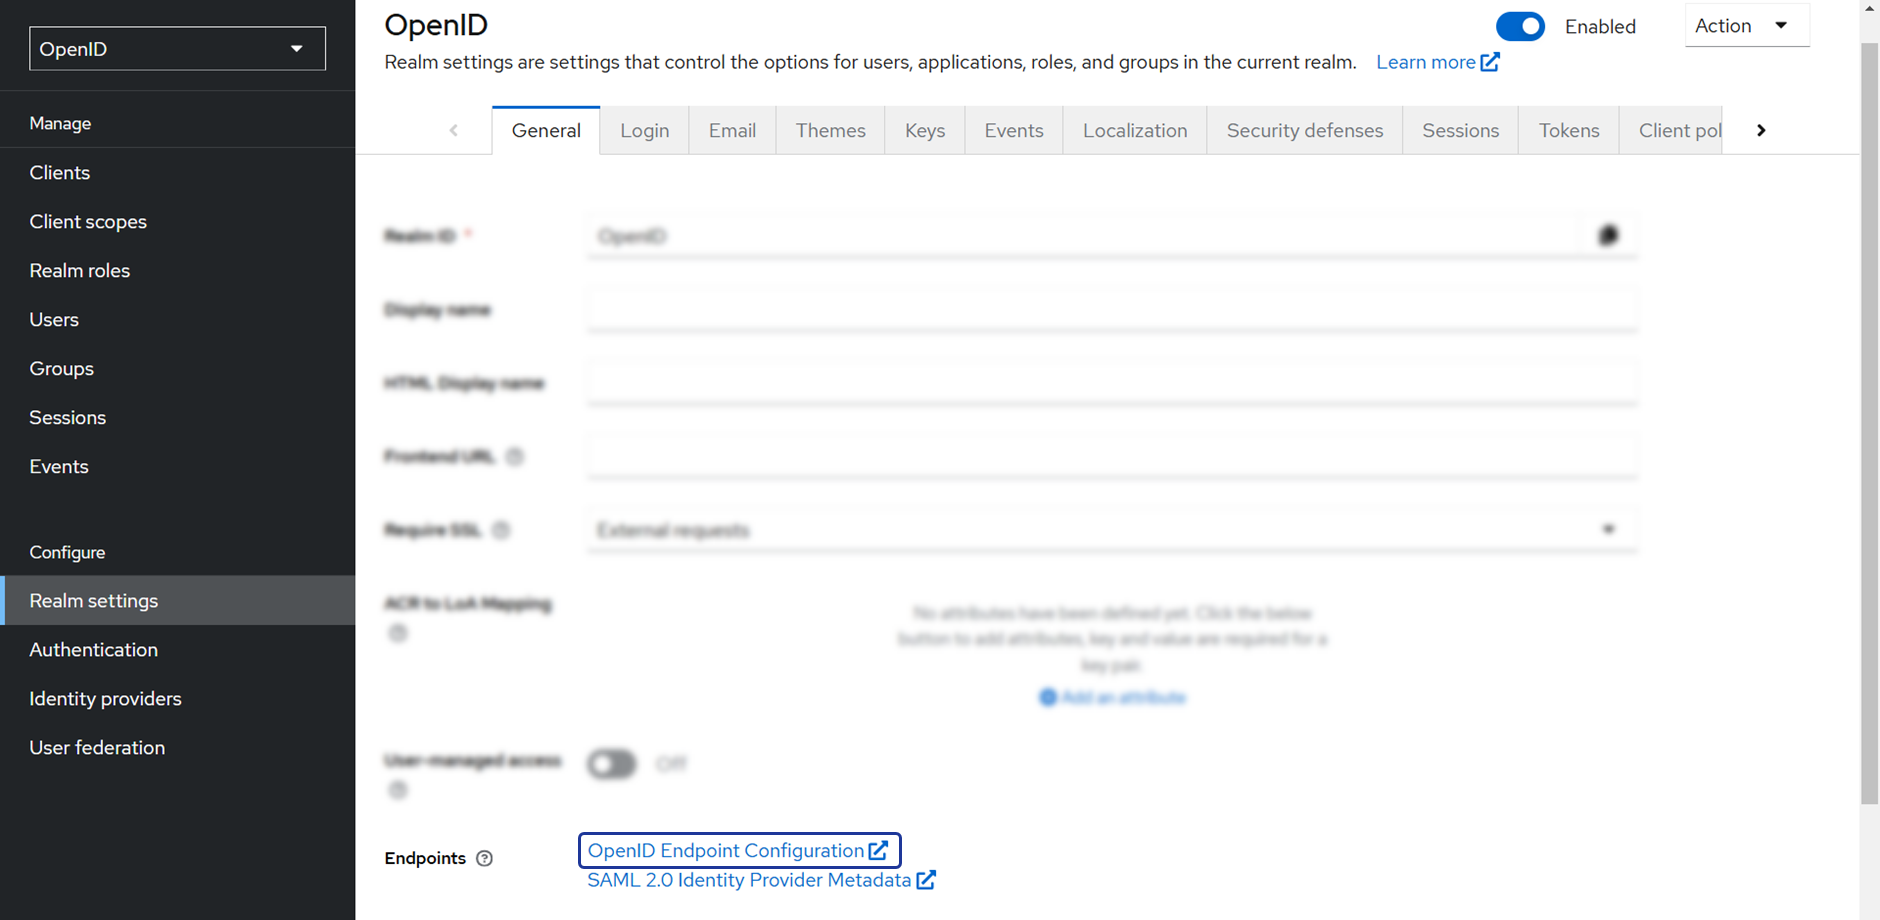Screen dimensions: 1880x920
Task: Switch to the Tokens tab
Action: [1569, 130]
